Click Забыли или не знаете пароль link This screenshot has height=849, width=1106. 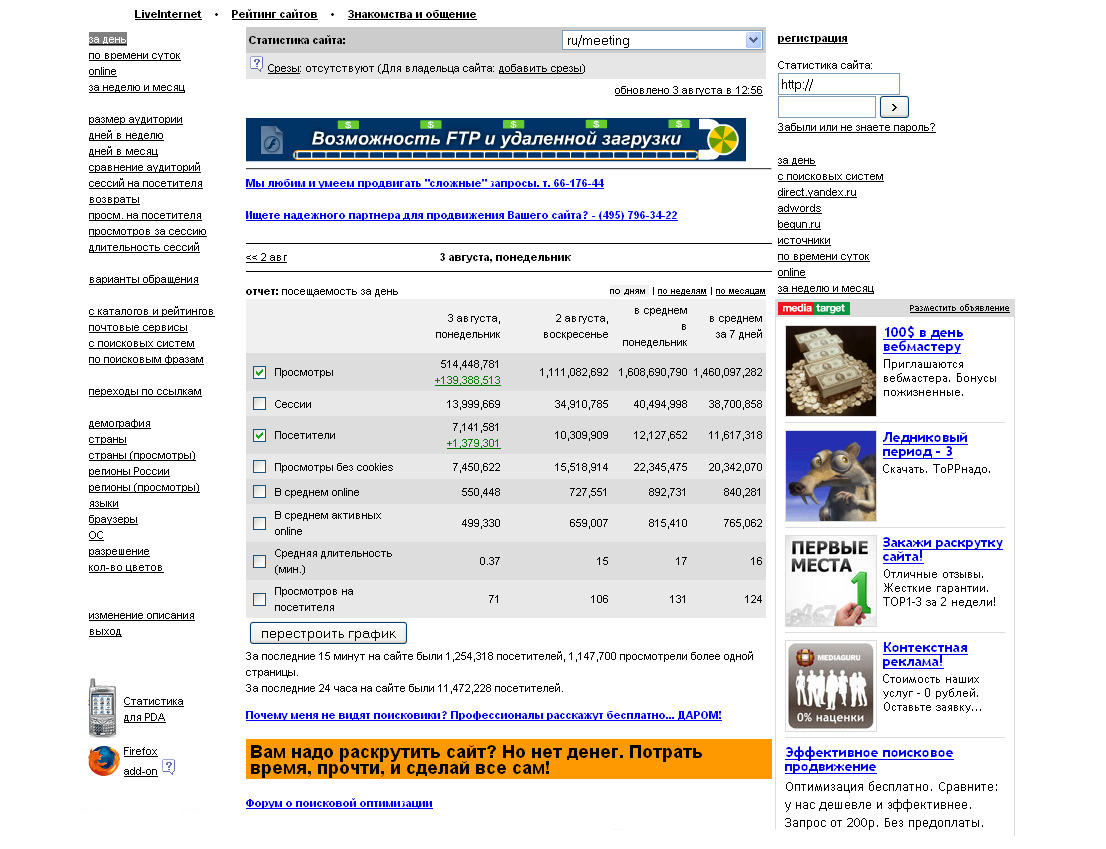click(x=856, y=128)
